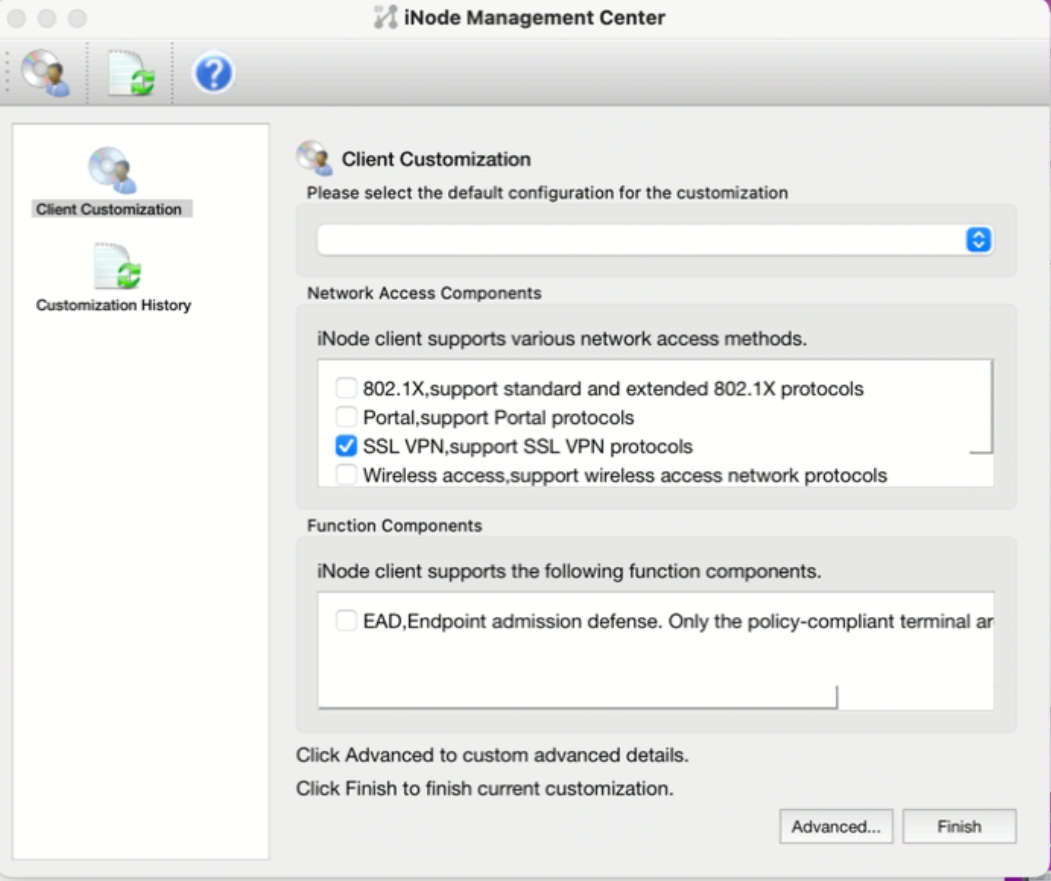Uncheck the SSL VPN protocols checkbox
This screenshot has width=1051, height=881.
346,446
